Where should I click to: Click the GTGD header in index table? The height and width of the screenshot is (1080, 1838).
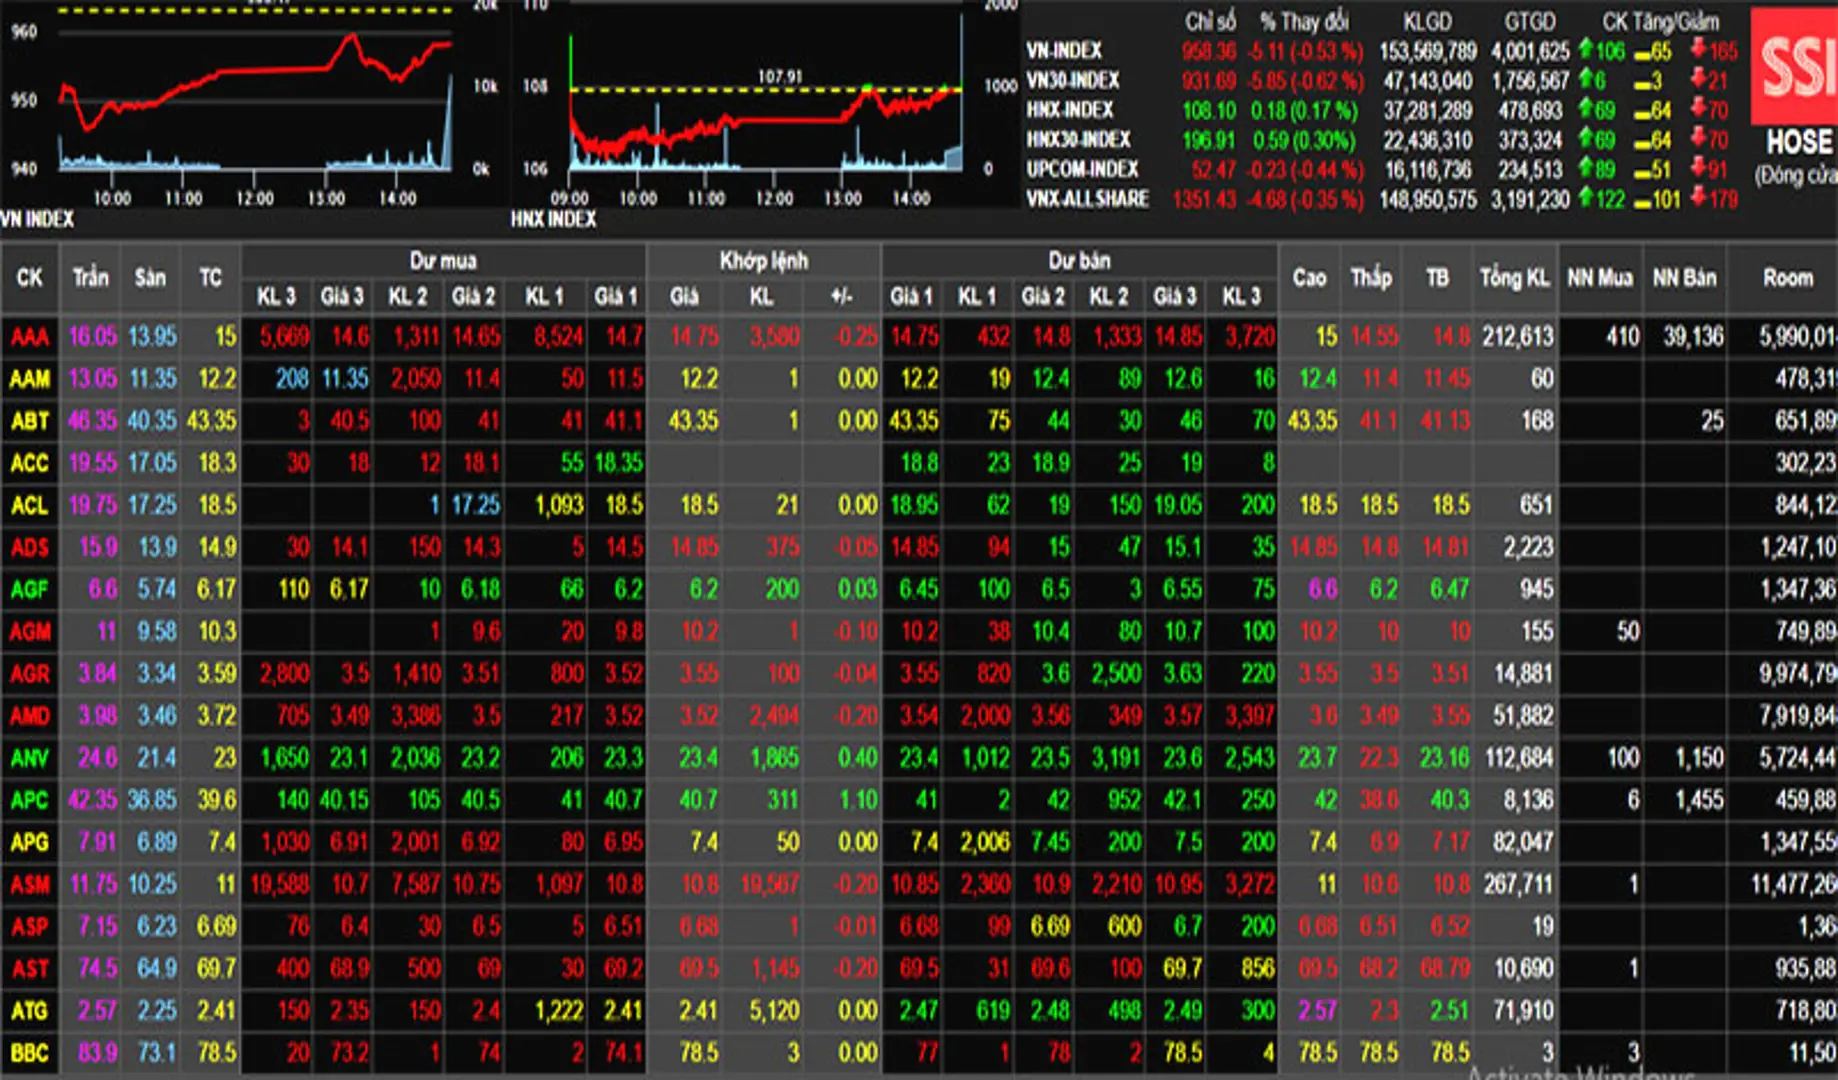click(x=1530, y=21)
